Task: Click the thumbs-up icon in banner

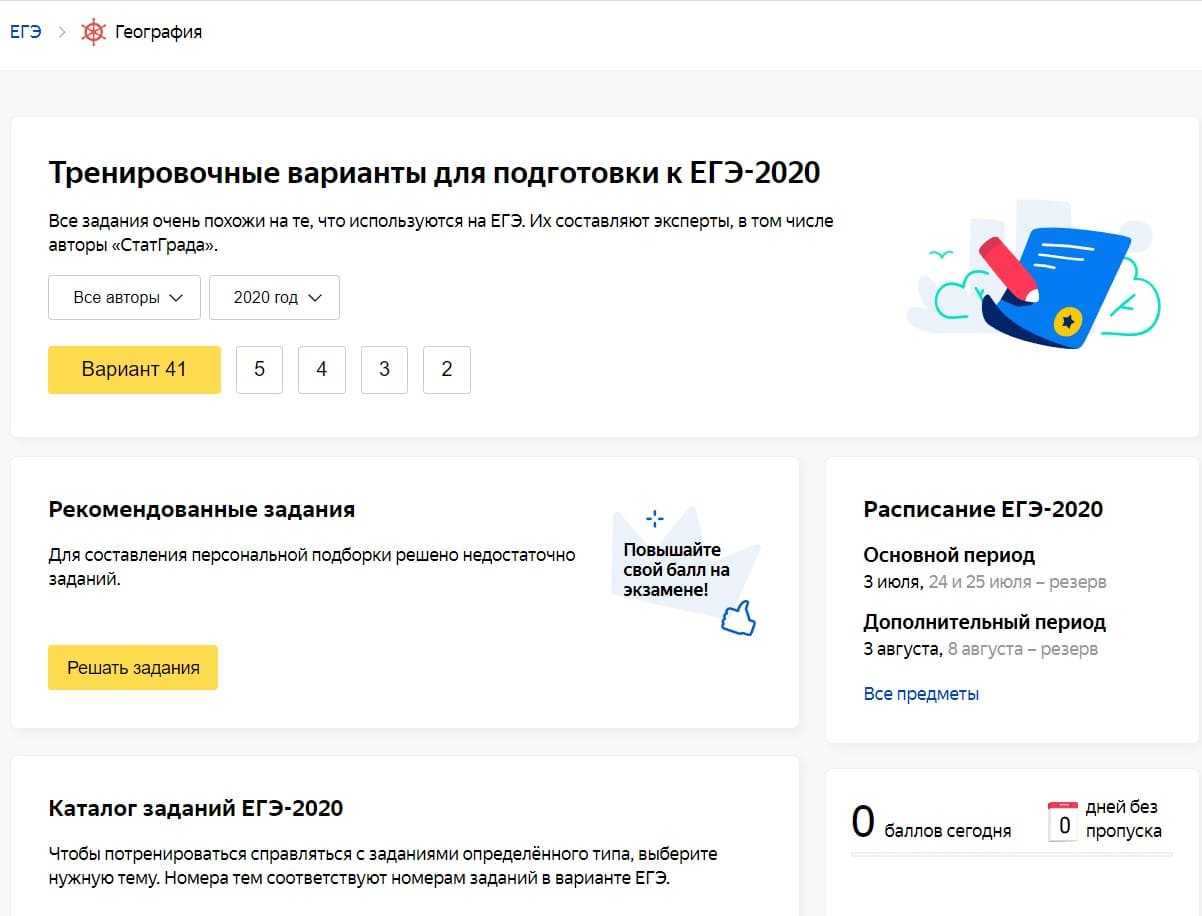Action: pos(738,617)
